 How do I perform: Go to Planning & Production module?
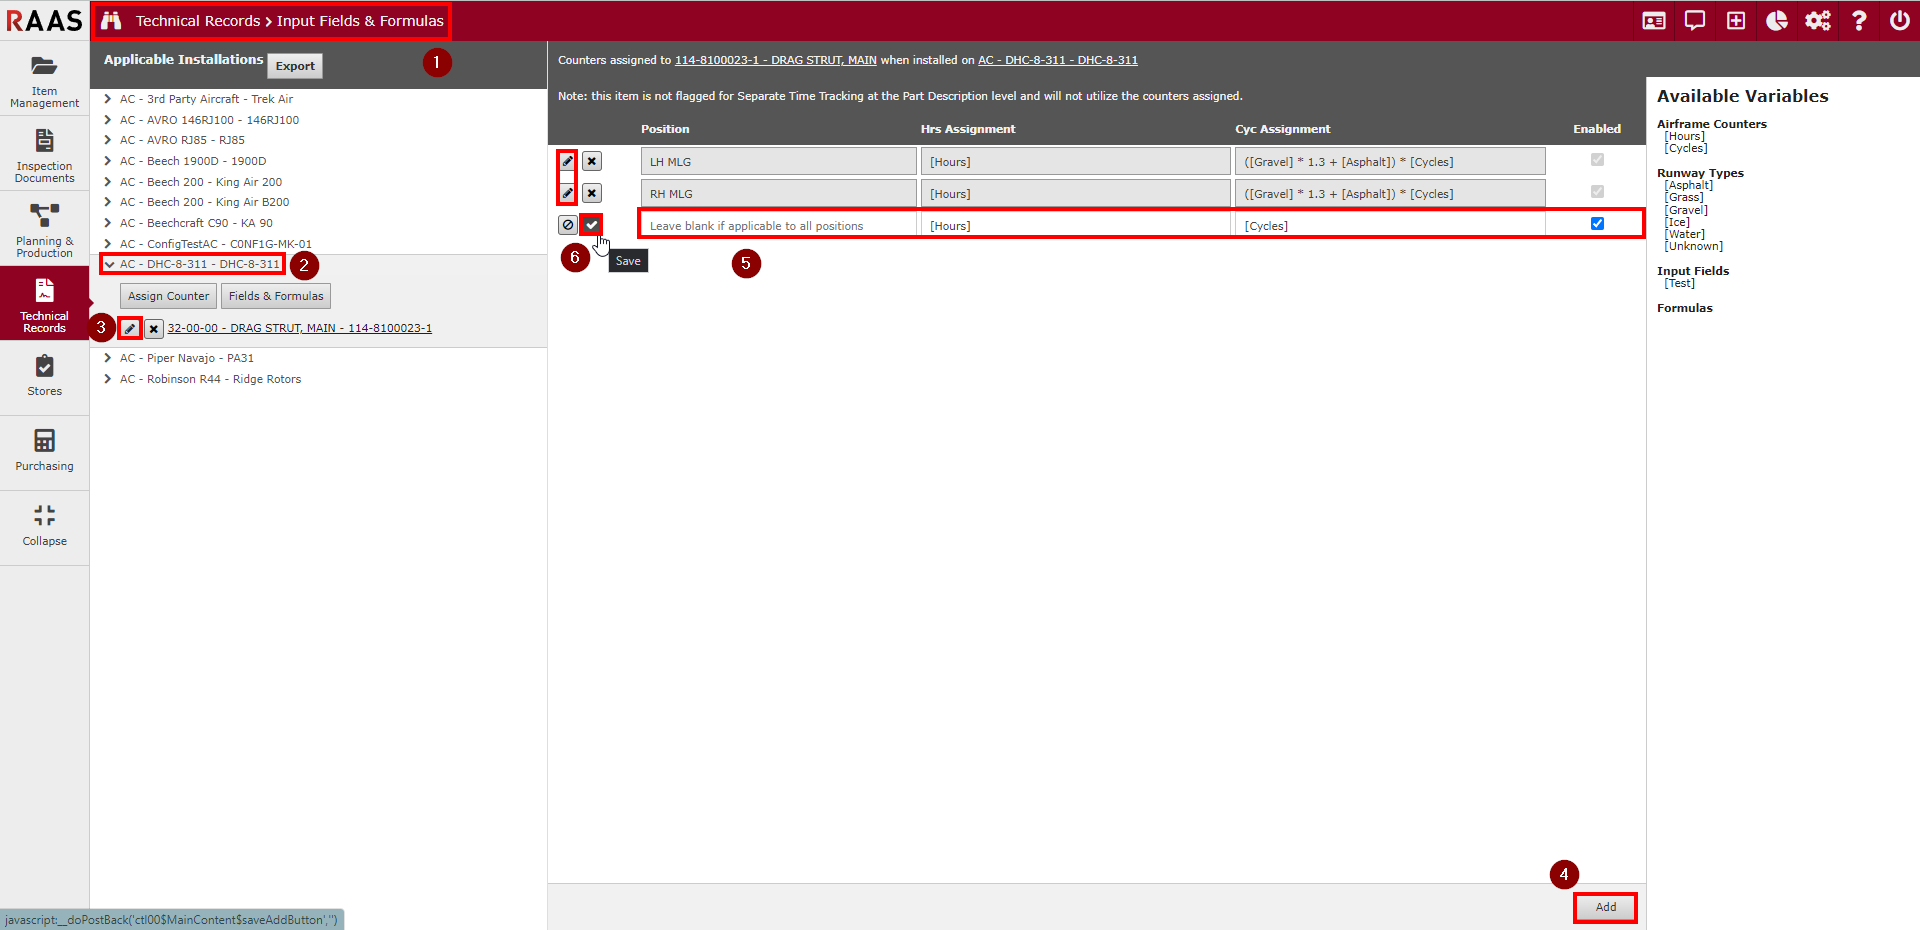click(x=44, y=229)
